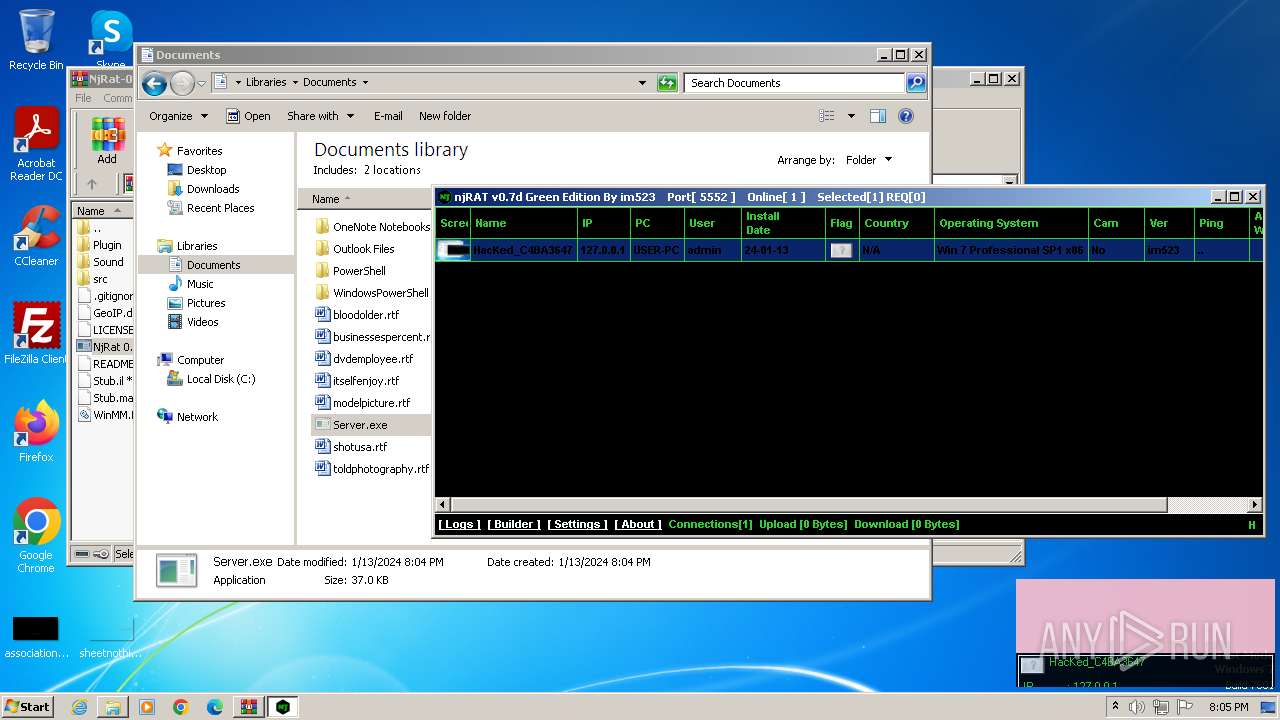Viewport: 1280px width, 720px height.
Task: Click the Action Center flag tray icon
Action: click(x=1184, y=707)
